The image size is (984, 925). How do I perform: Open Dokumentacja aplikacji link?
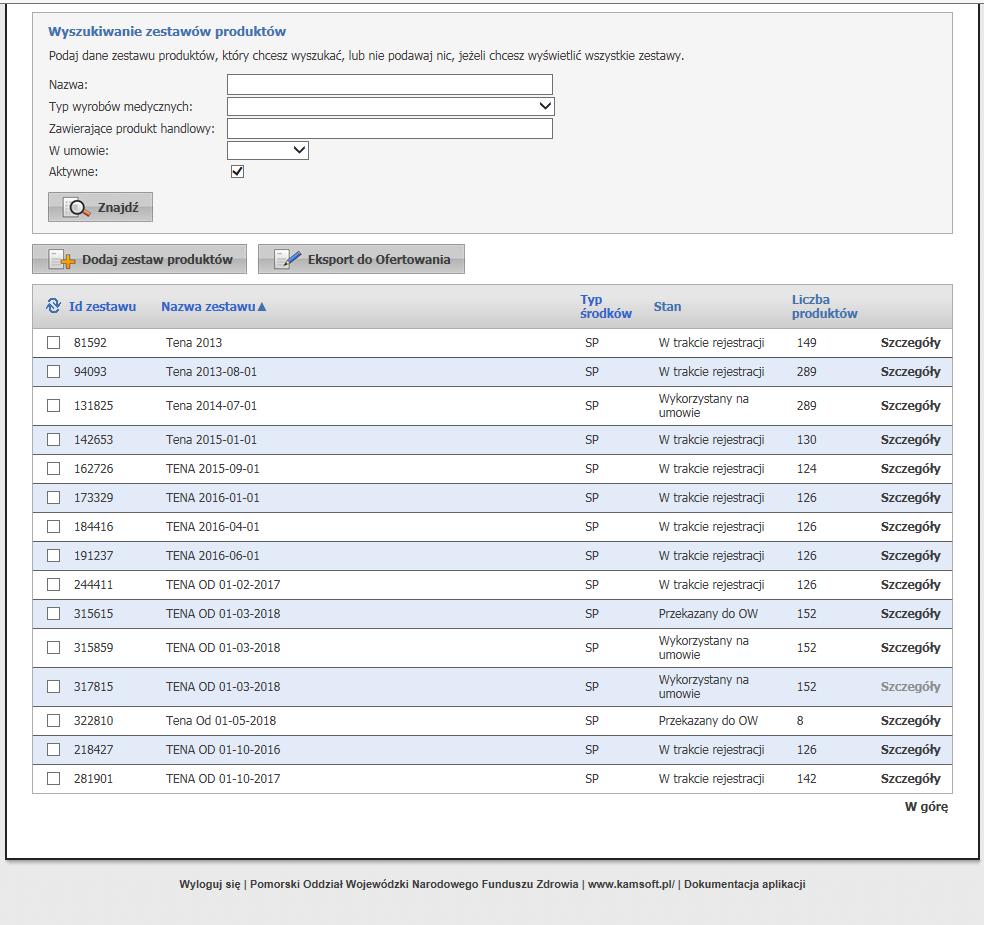(744, 884)
